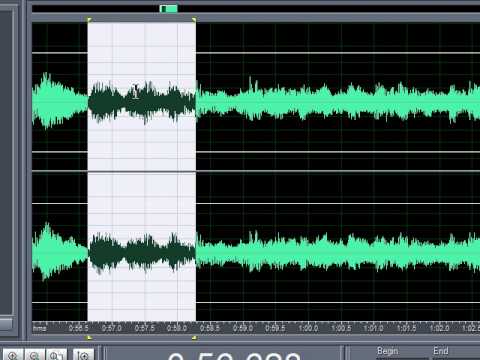Image resolution: width=480 pixels, height=360 pixels.
Task: Click the zoom out magnifier icon
Action: (35, 355)
